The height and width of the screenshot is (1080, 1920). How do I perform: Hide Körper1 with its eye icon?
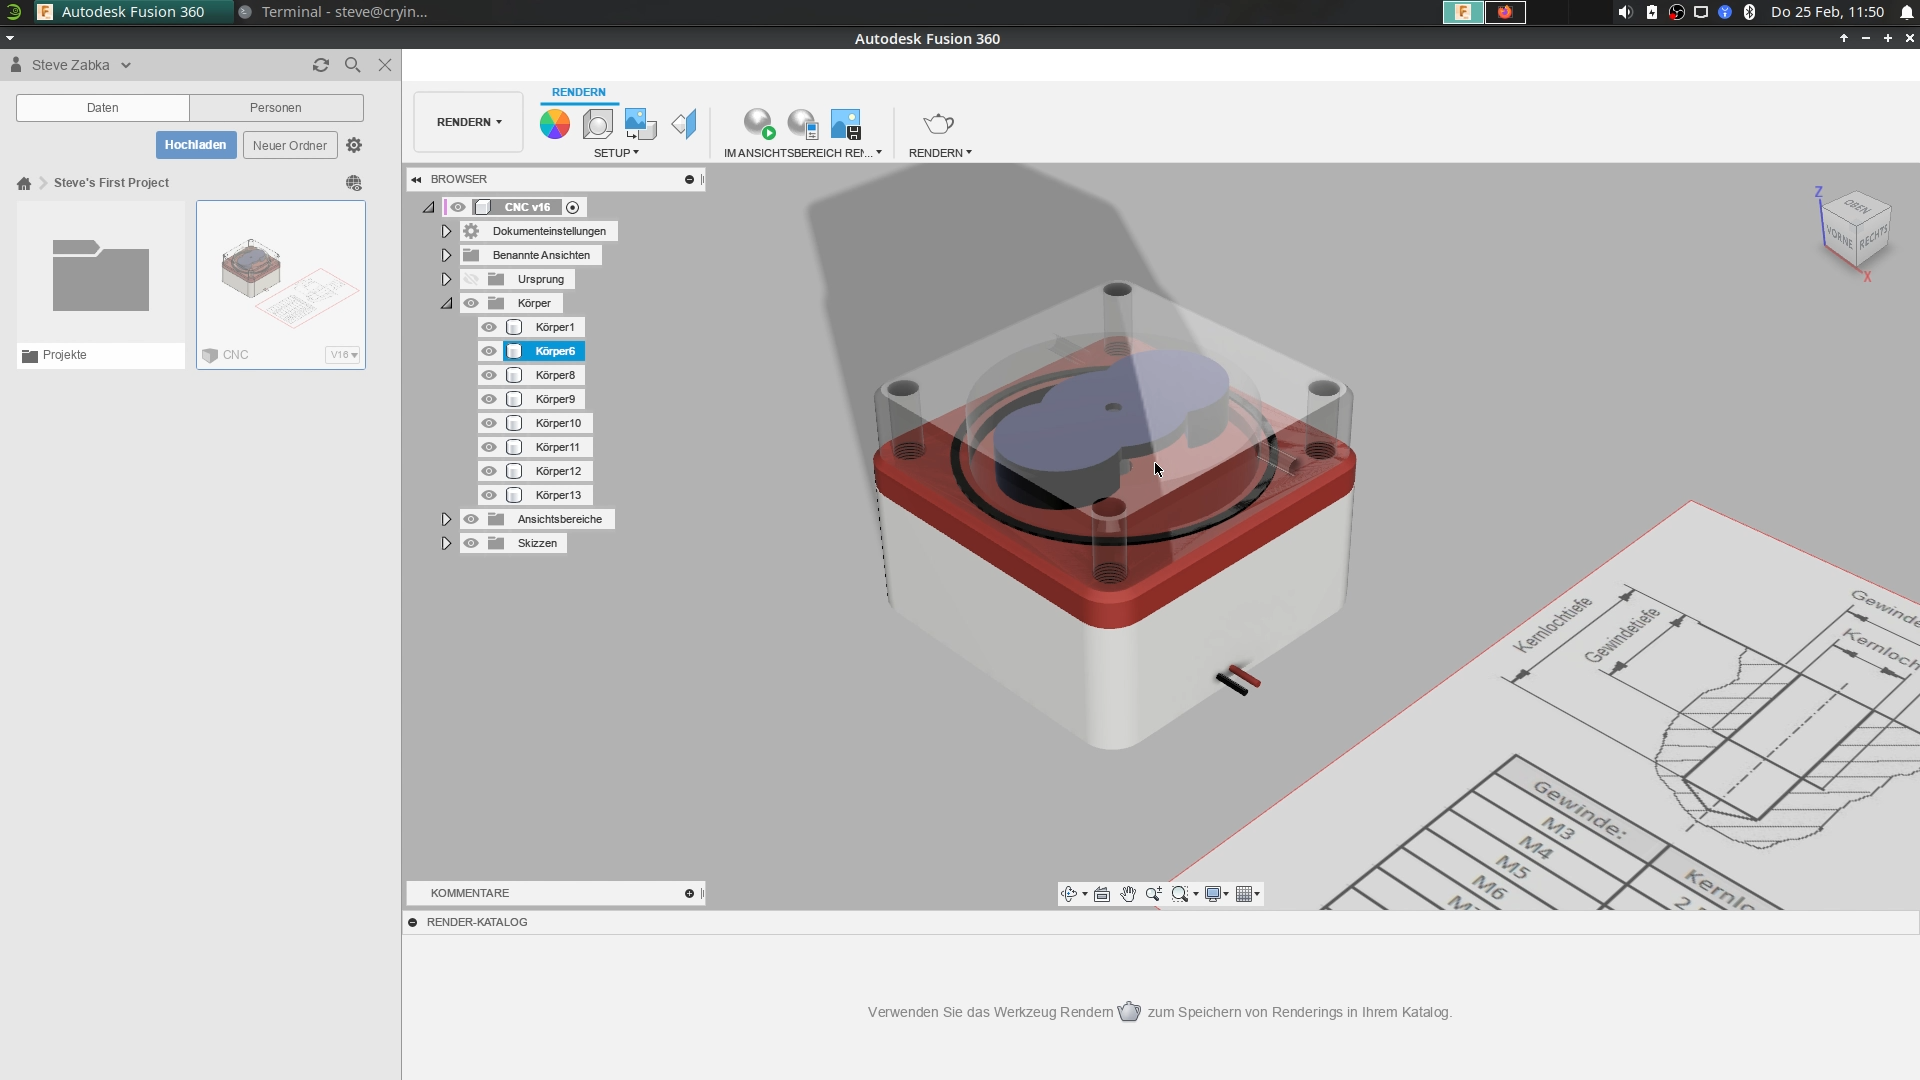point(489,327)
